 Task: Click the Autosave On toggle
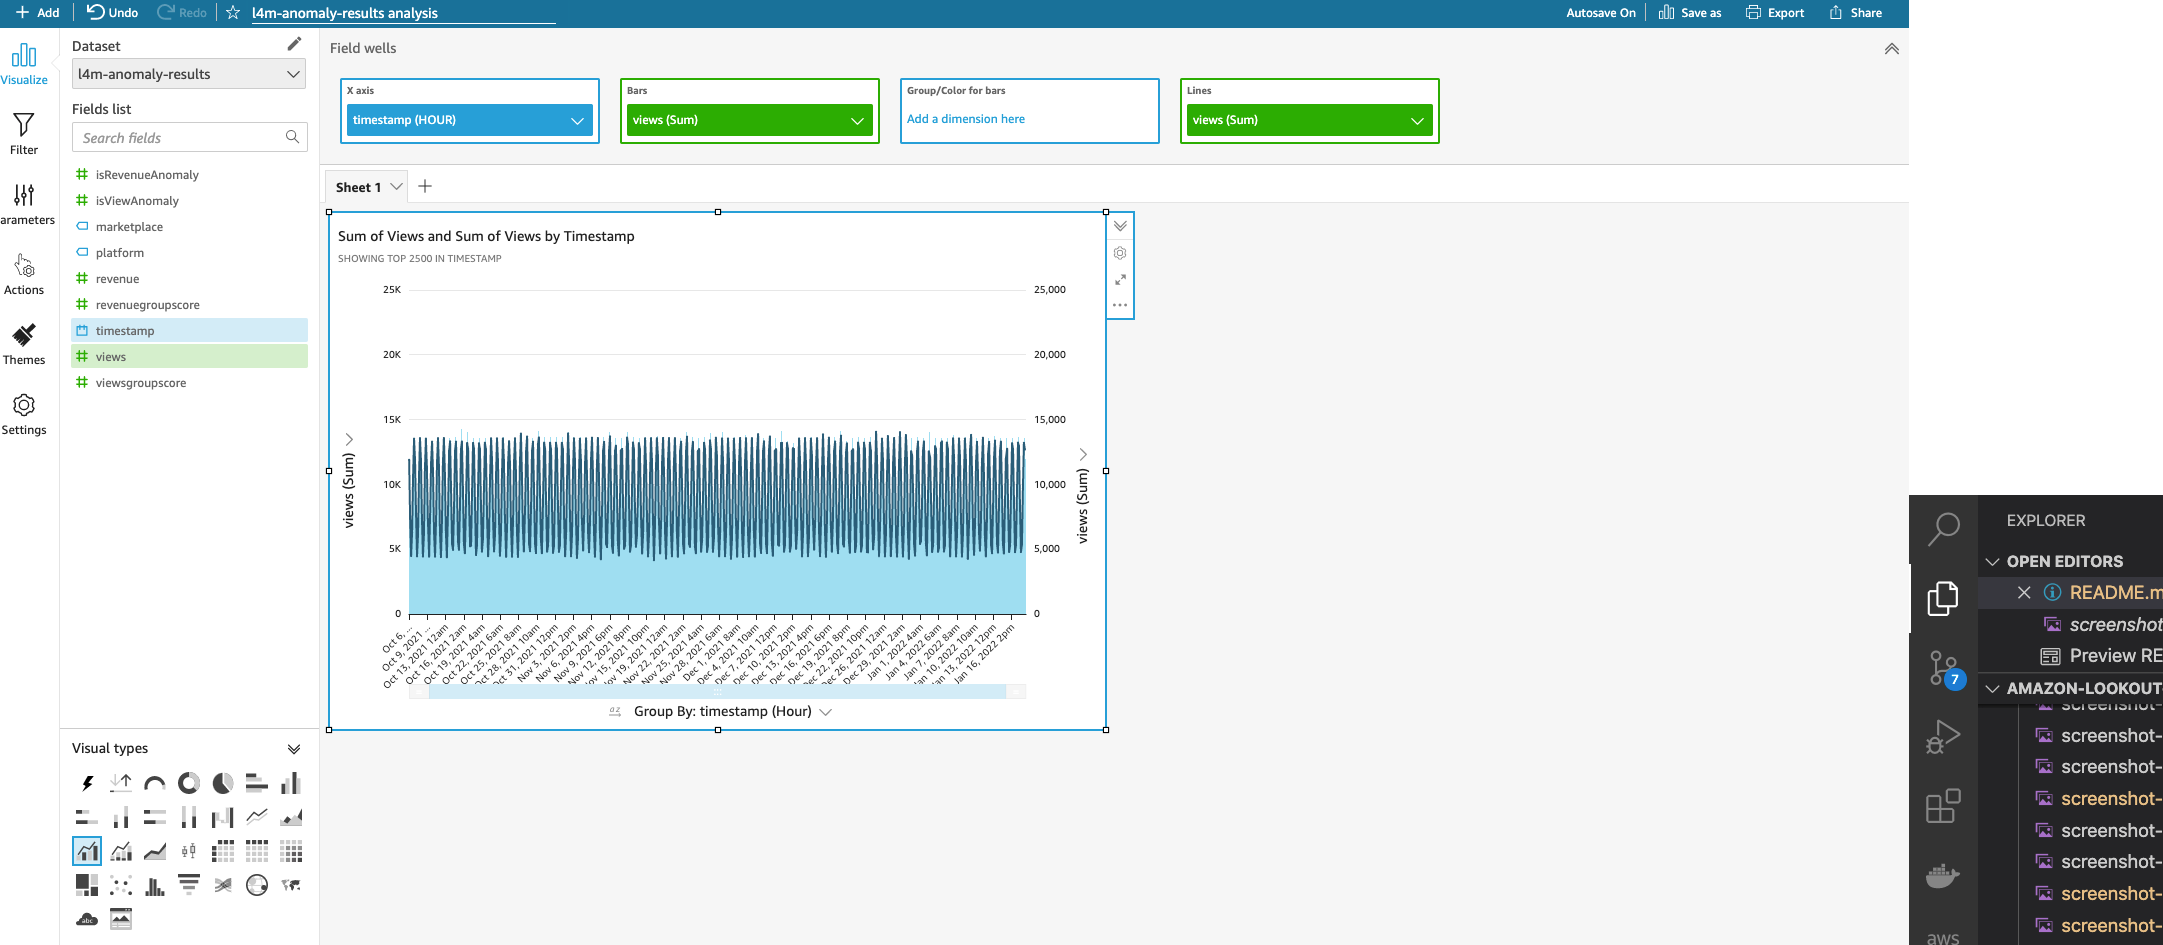(1601, 13)
